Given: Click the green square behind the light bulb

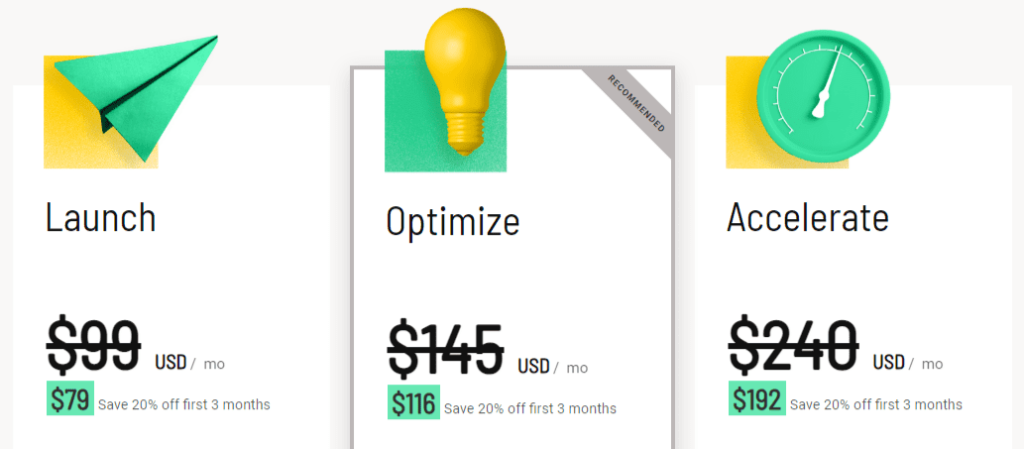Looking at the screenshot, I should [x=445, y=111].
